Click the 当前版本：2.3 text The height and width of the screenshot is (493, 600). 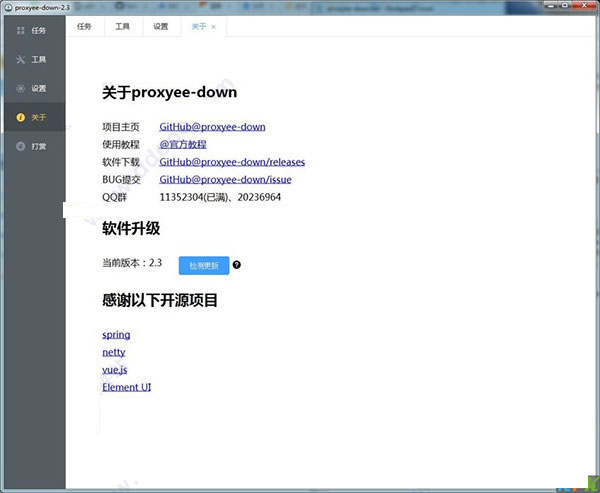[132, 263]
